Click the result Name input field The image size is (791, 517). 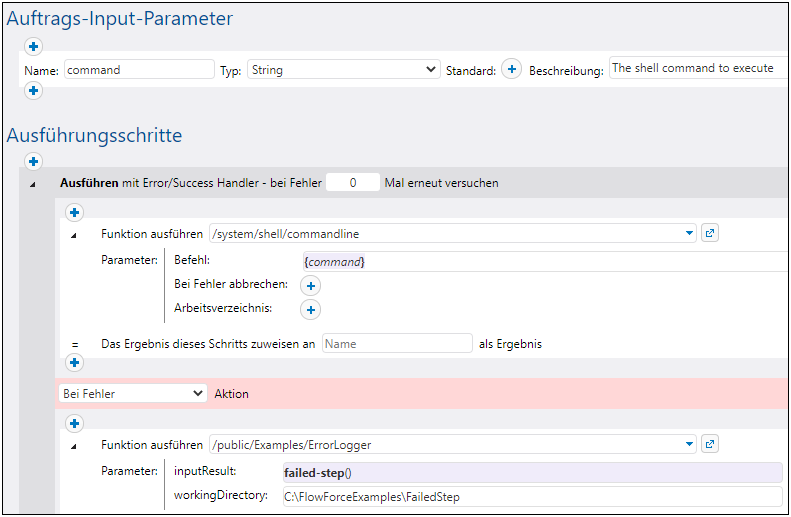[396, 343]
